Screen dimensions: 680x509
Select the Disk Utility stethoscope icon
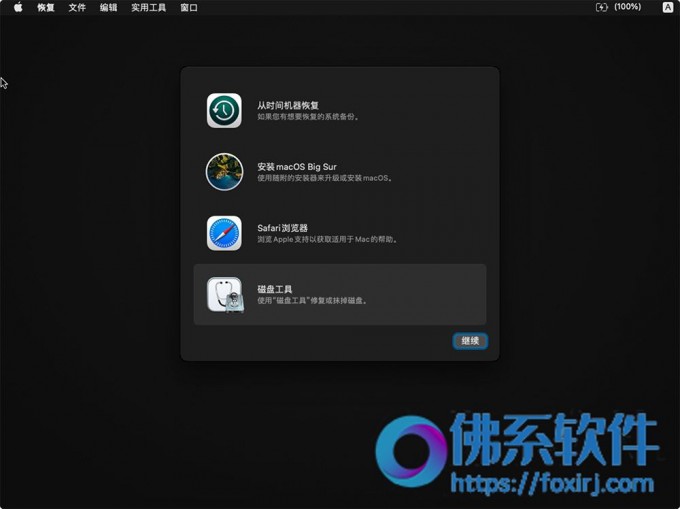(225, 295)
